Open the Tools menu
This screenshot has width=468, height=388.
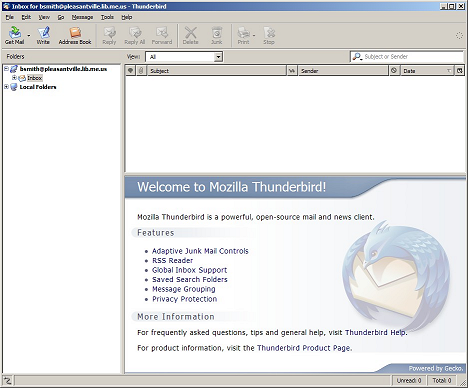107,17
